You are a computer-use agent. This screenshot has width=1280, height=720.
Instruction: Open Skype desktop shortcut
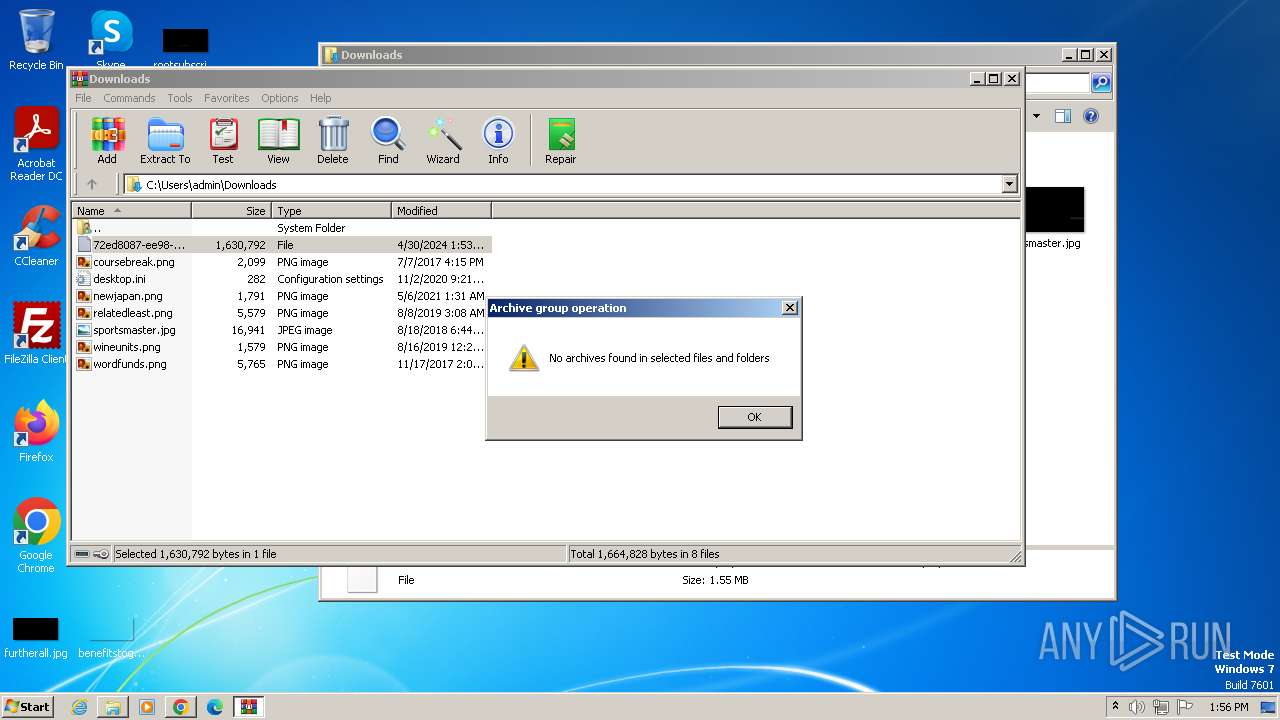[110, 40]
